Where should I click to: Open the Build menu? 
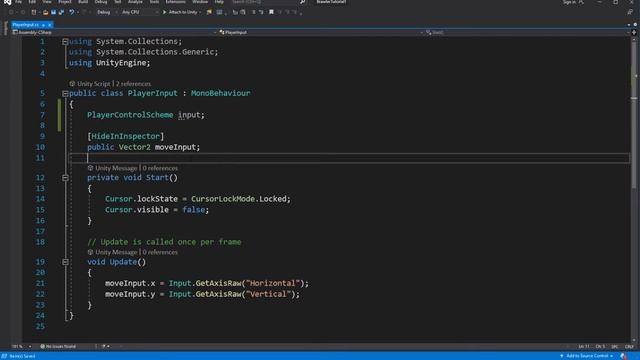click(x=83, y=2)
